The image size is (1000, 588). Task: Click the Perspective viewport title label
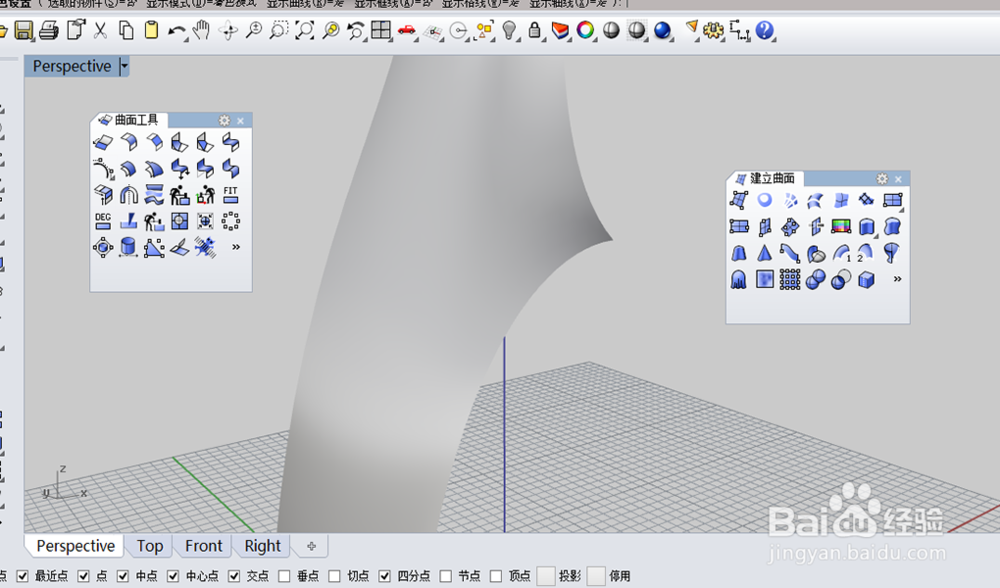(71, 66)
